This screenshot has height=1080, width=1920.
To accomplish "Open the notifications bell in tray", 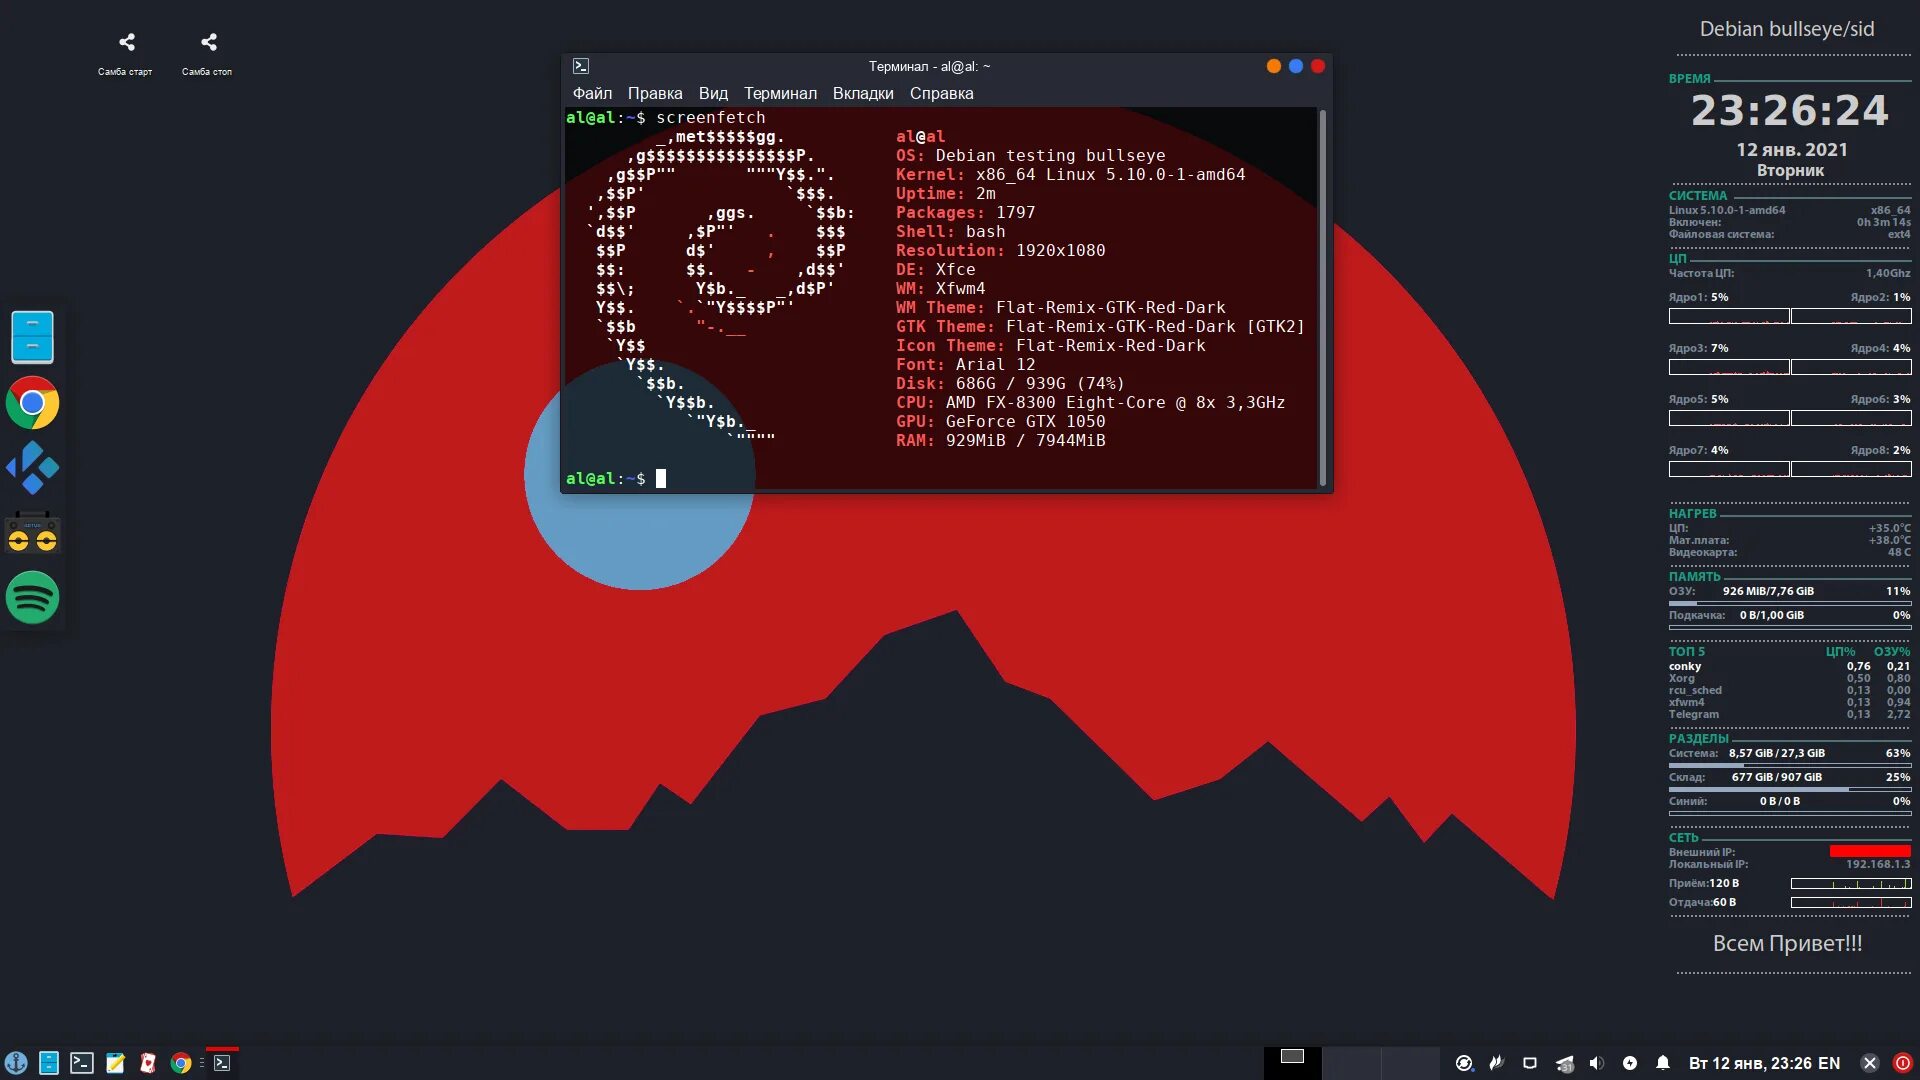I will (1663, 1063).
